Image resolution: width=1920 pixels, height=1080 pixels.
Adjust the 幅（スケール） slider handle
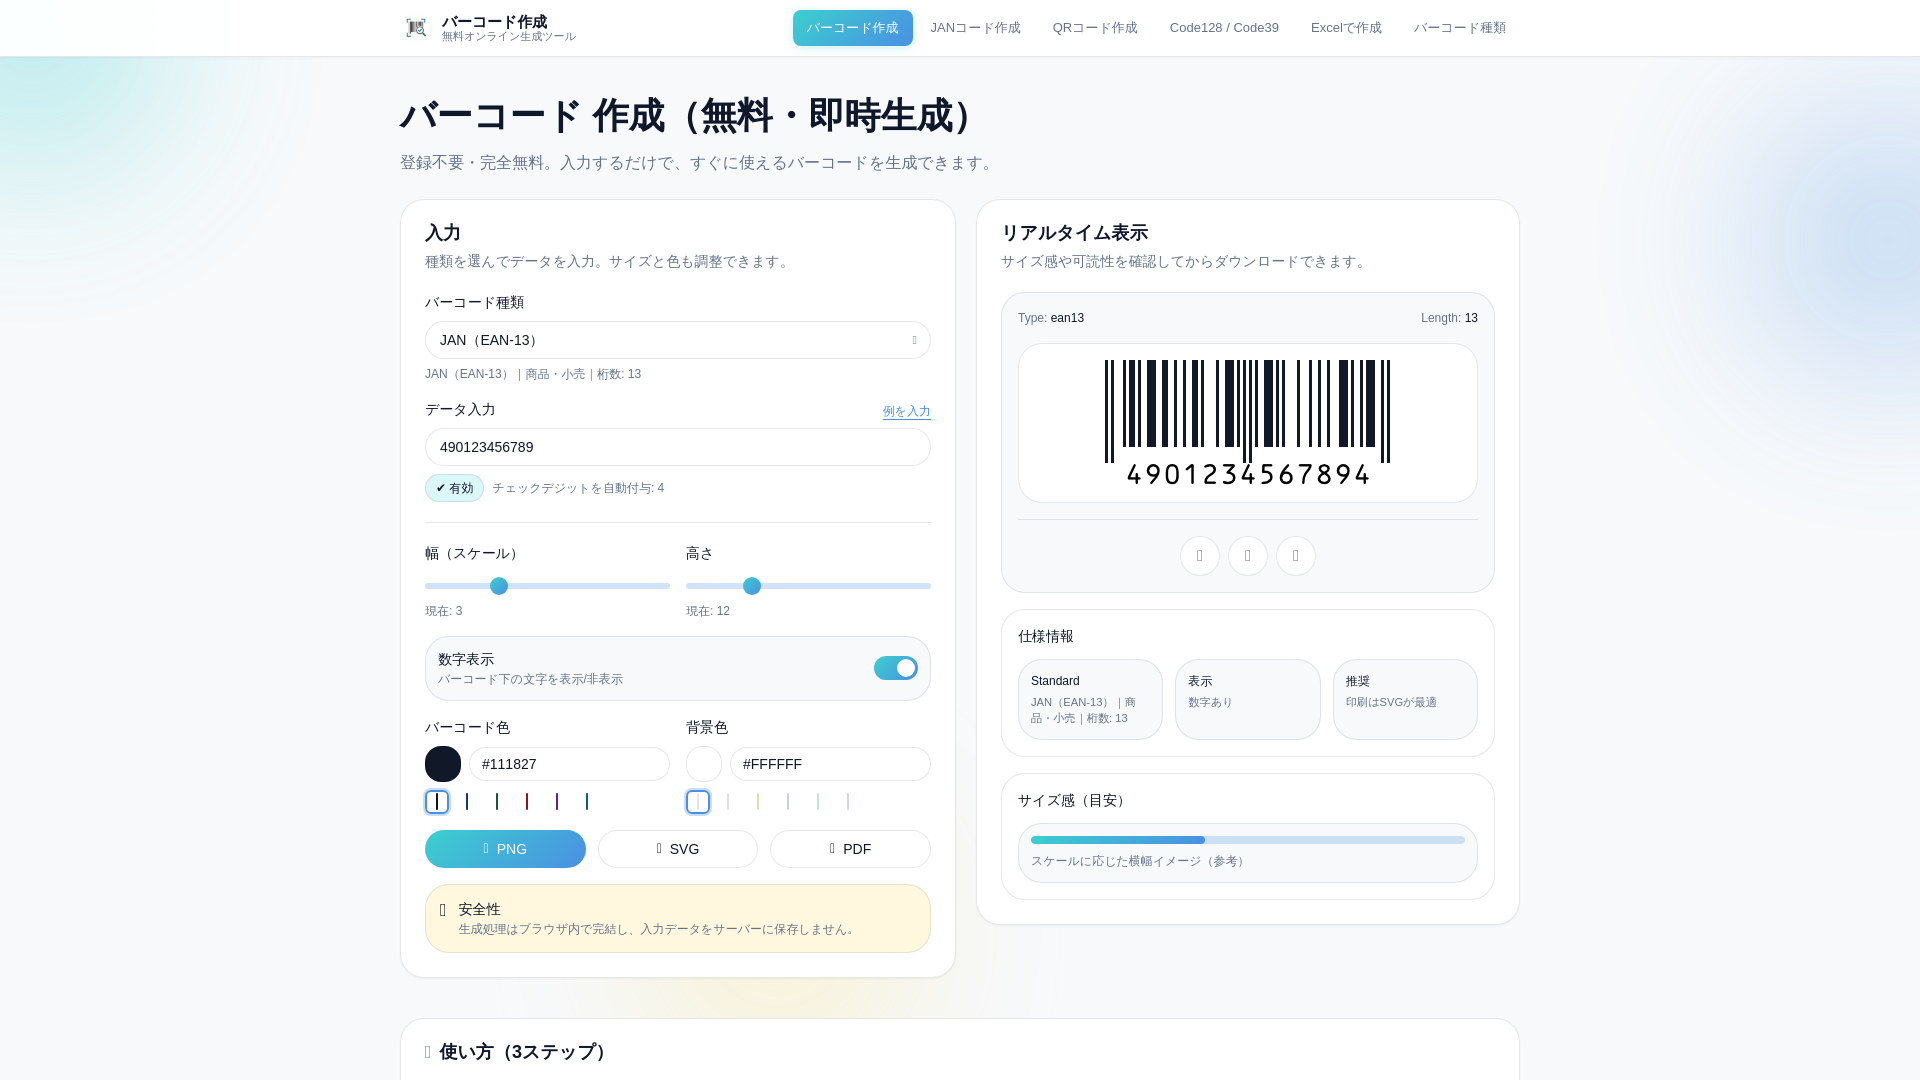pyautogui.click(x=499, y=586)
